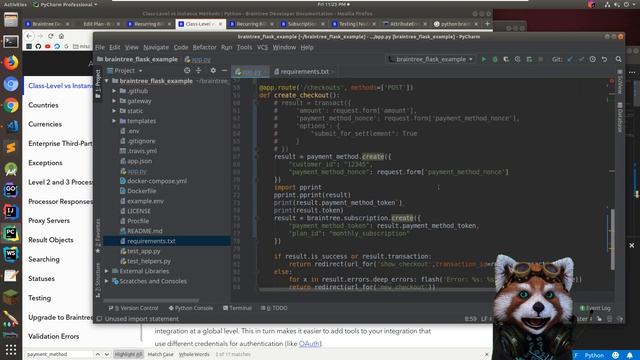Toggle Match Case in Firefox find bar

160,354
